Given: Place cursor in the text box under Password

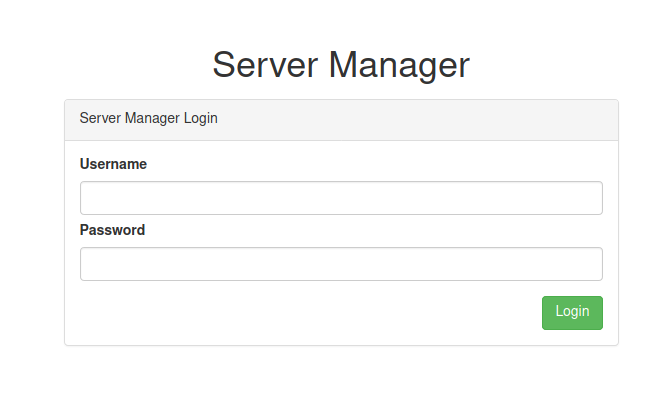Looking at the screenshot, I should pos(341,264).
